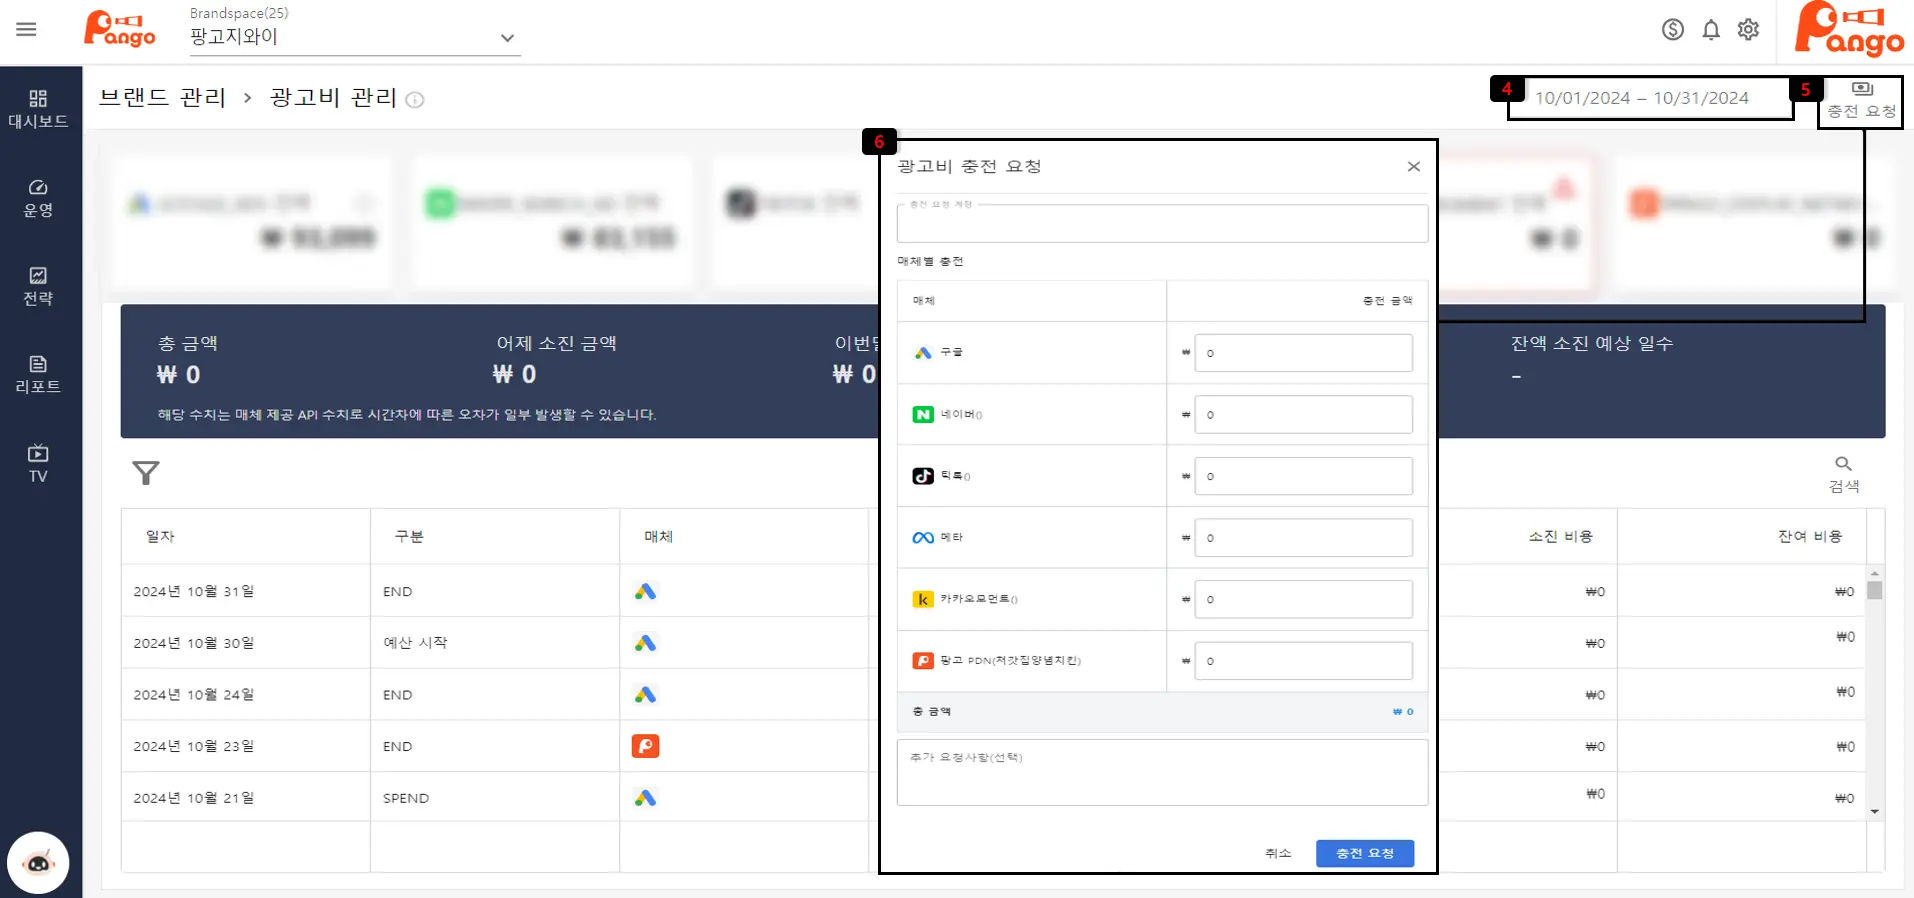Click the info icon beside 광고비 관리

click(415, 100)
